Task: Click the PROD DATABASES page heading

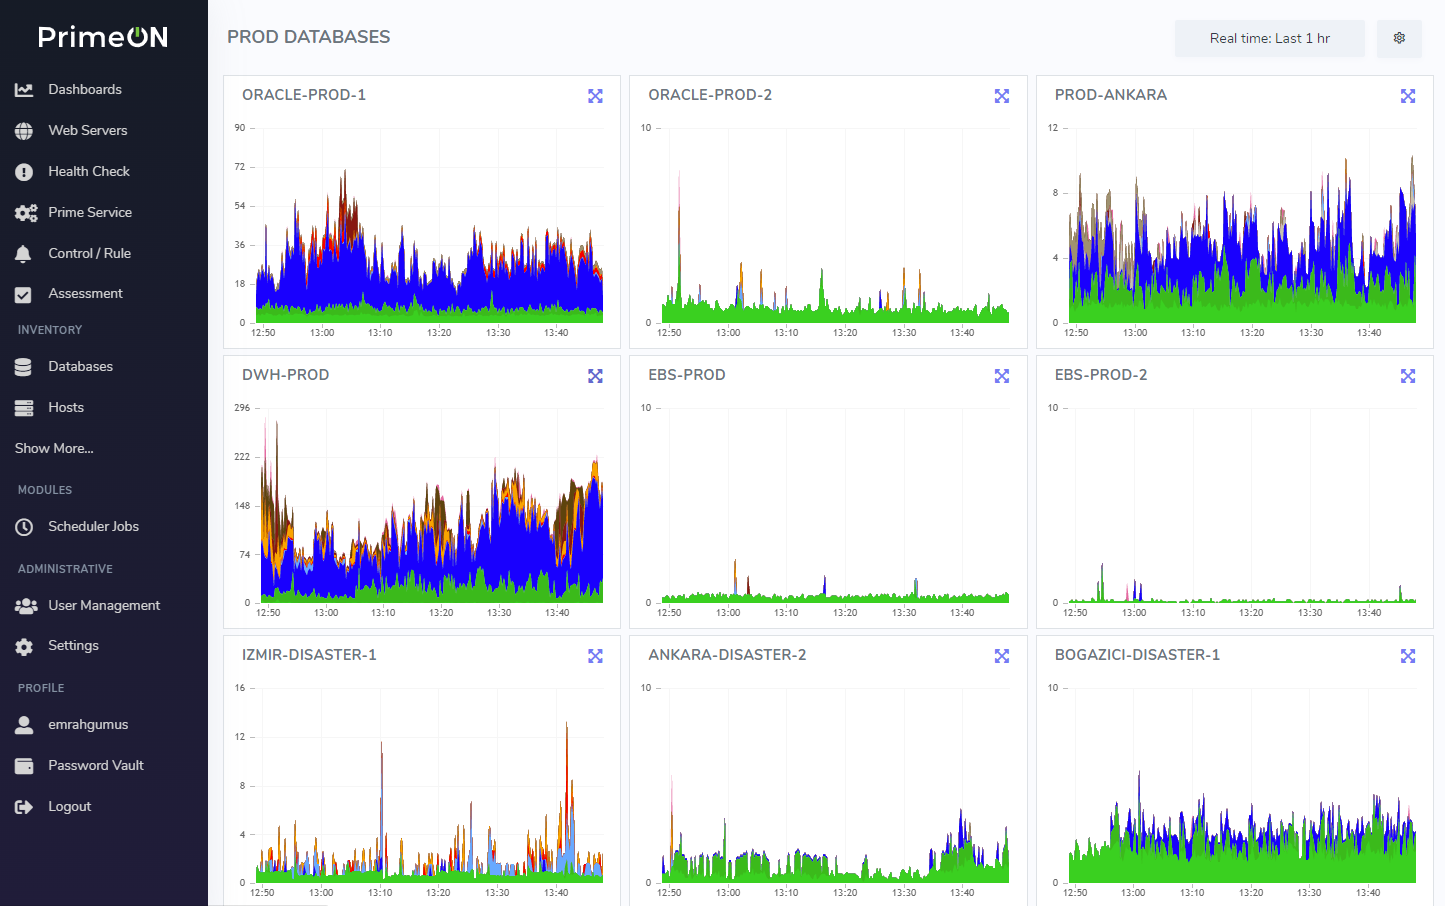Action: click(x=309, y=37)
